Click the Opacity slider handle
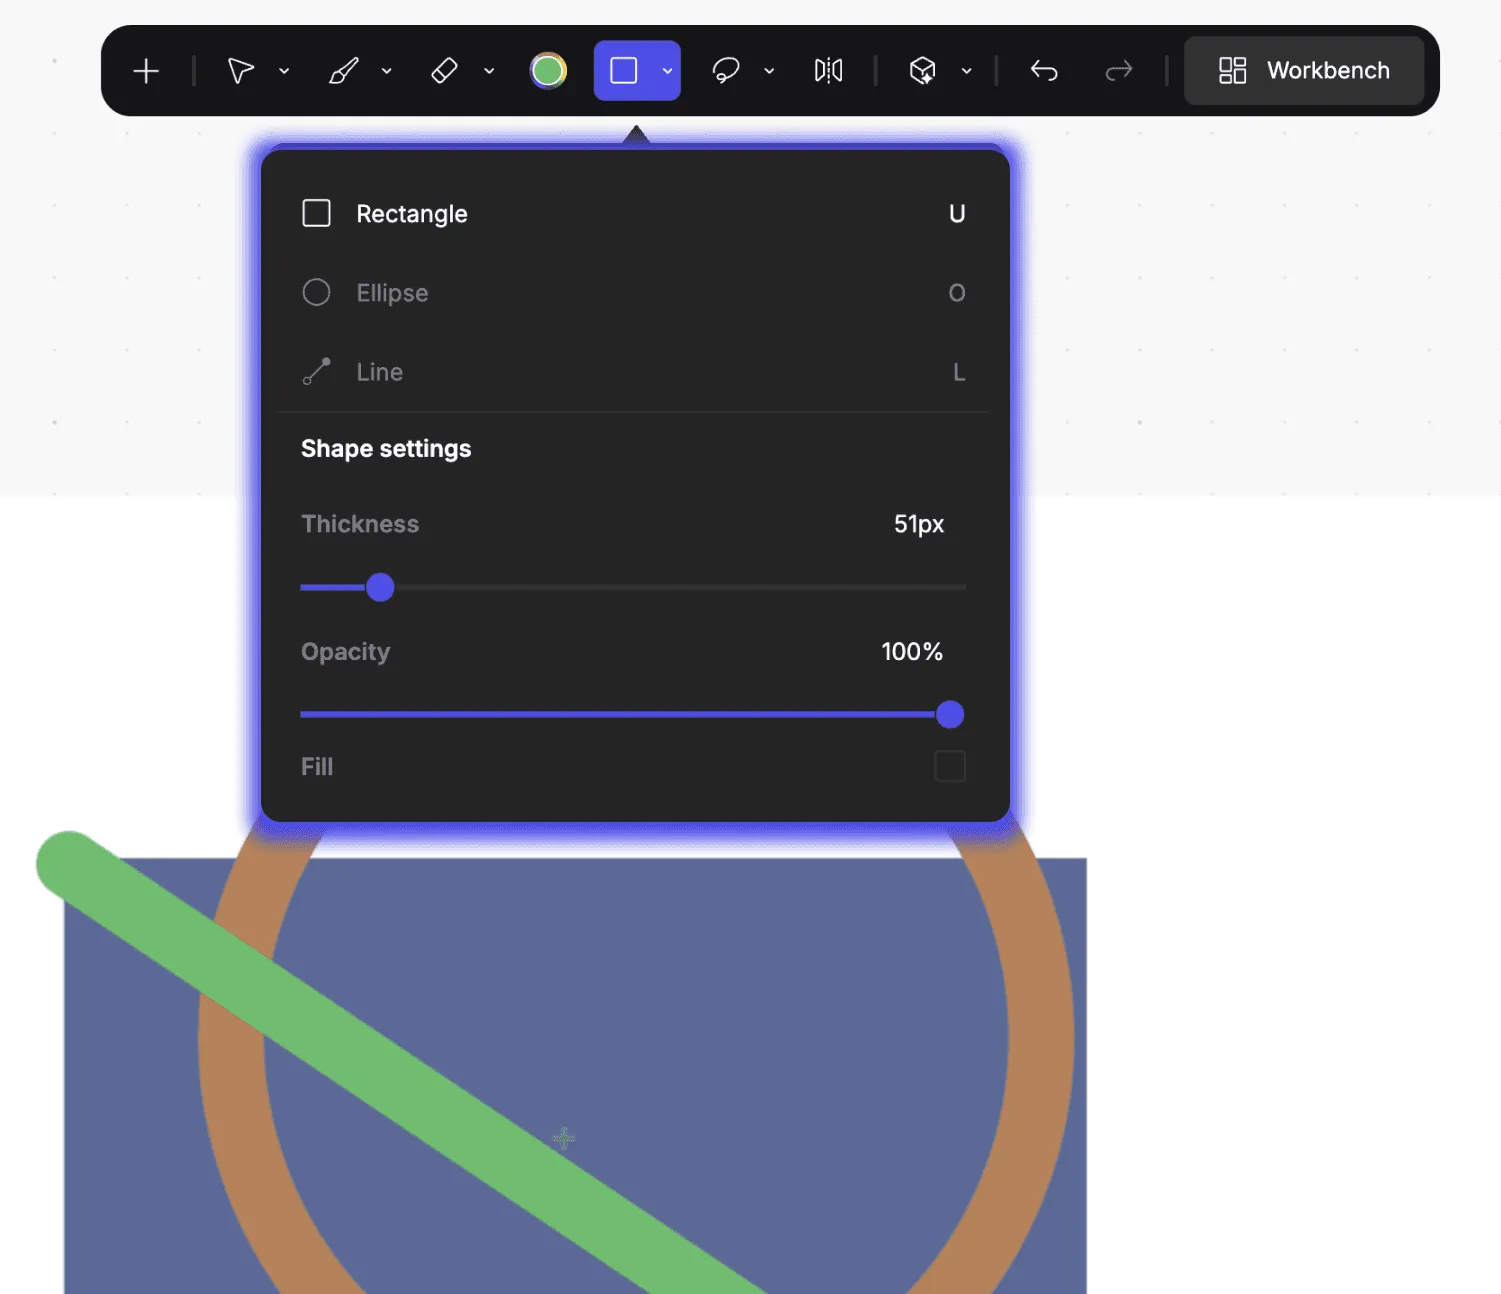1501x1294 pixels. pos(950,714)
